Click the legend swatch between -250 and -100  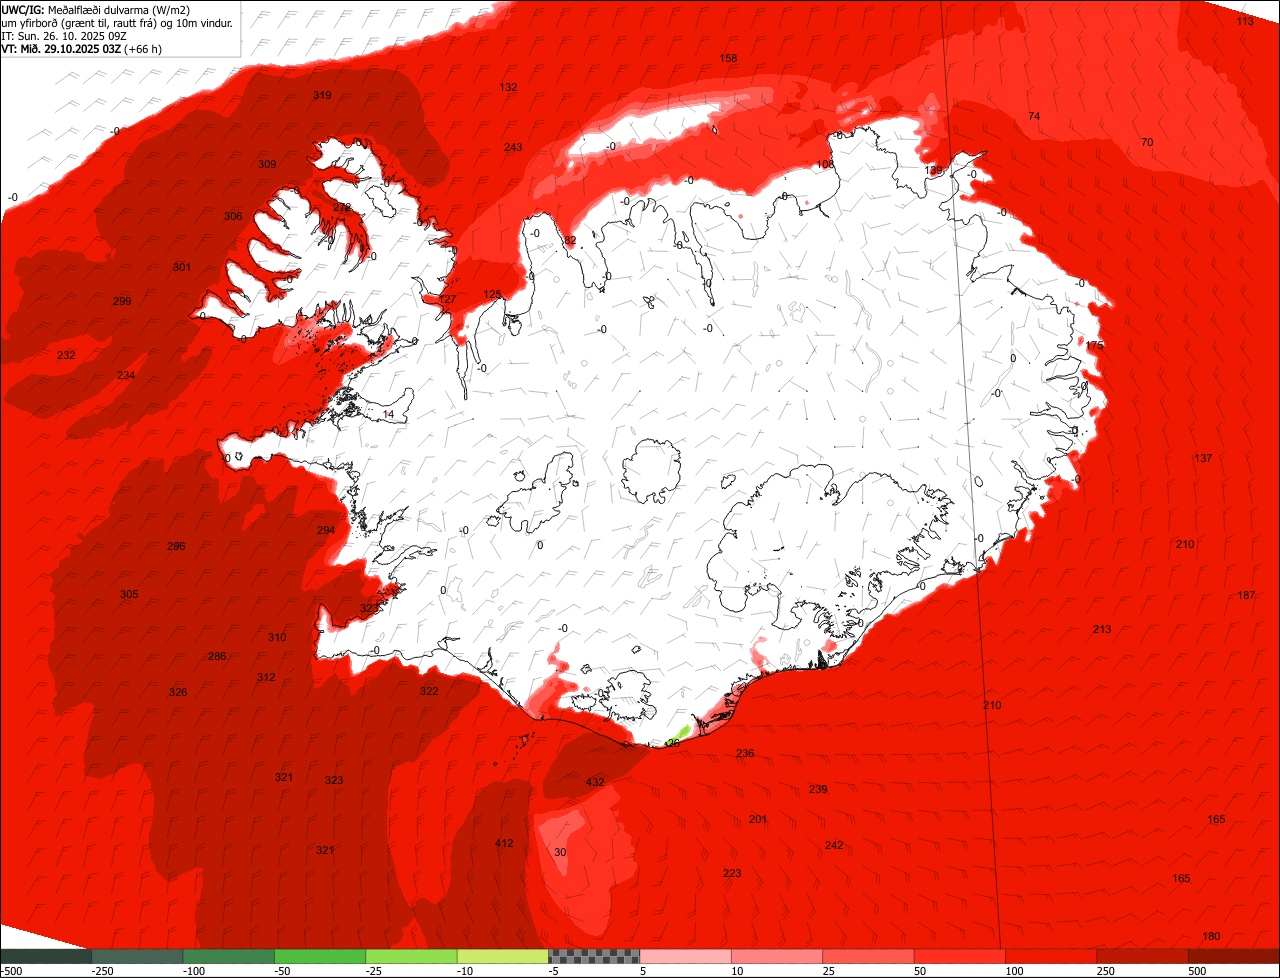coord(137,956)
